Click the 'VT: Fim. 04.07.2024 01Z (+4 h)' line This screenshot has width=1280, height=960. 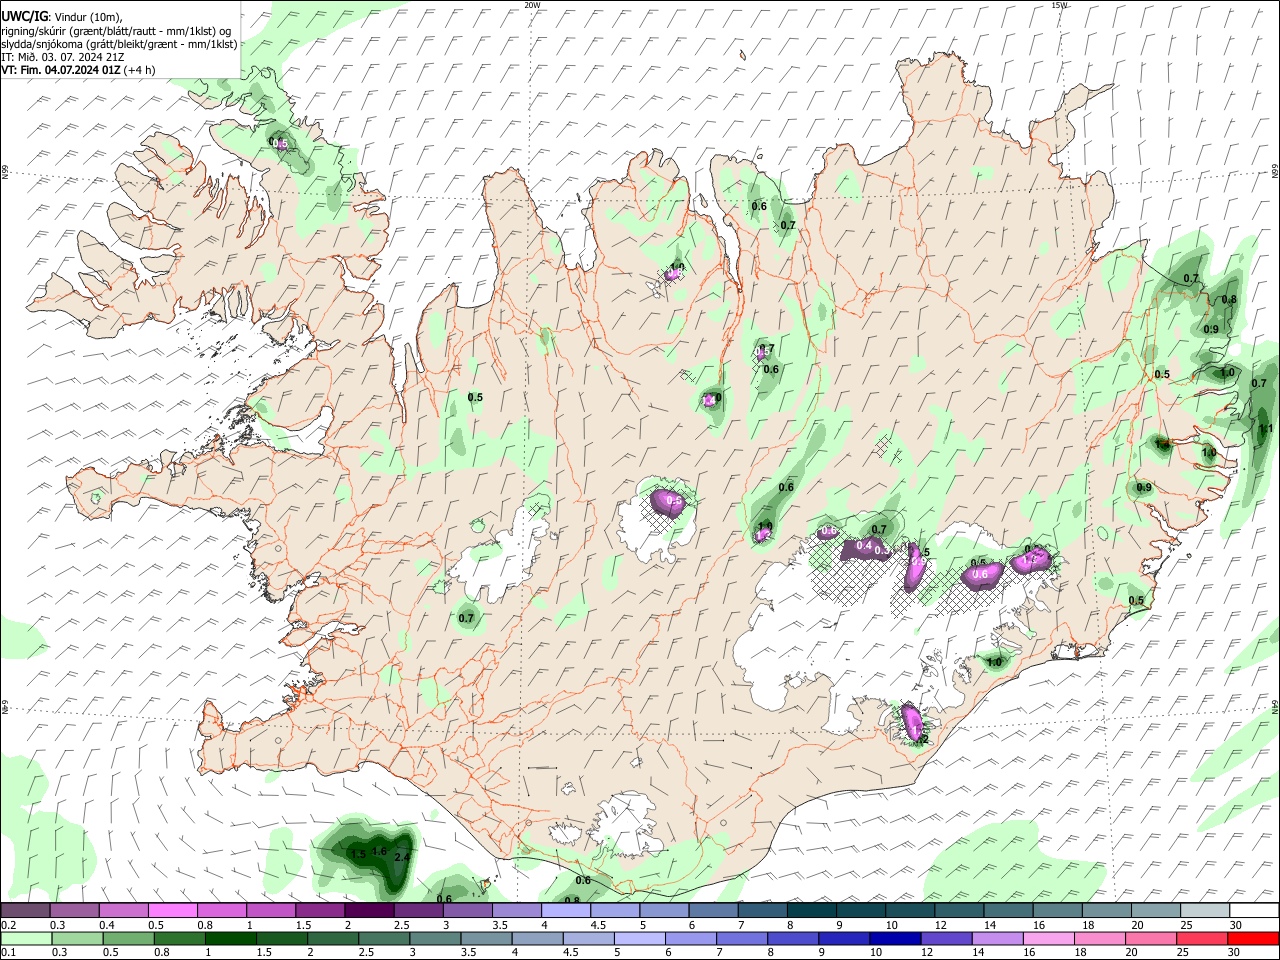click(x=78, y=70)
